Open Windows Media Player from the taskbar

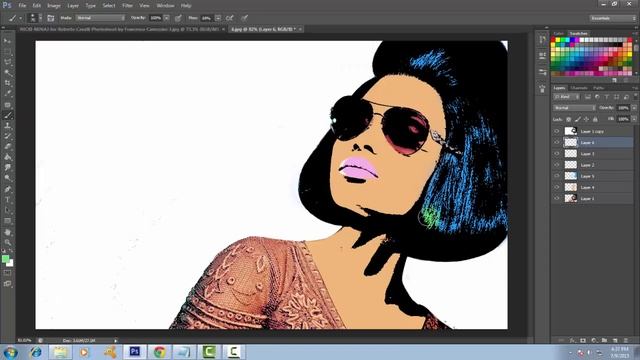[84, 352]
